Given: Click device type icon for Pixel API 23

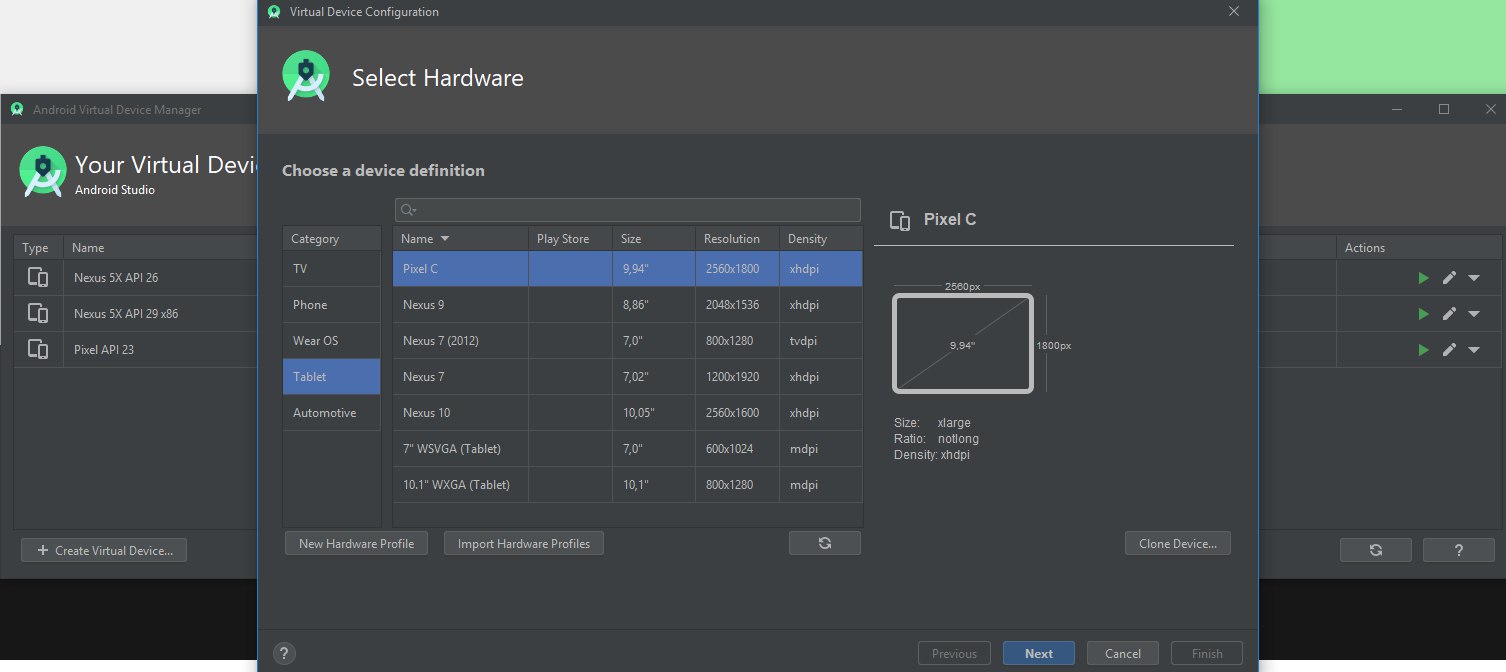Looking at the screenshot, I should point(38,350).
